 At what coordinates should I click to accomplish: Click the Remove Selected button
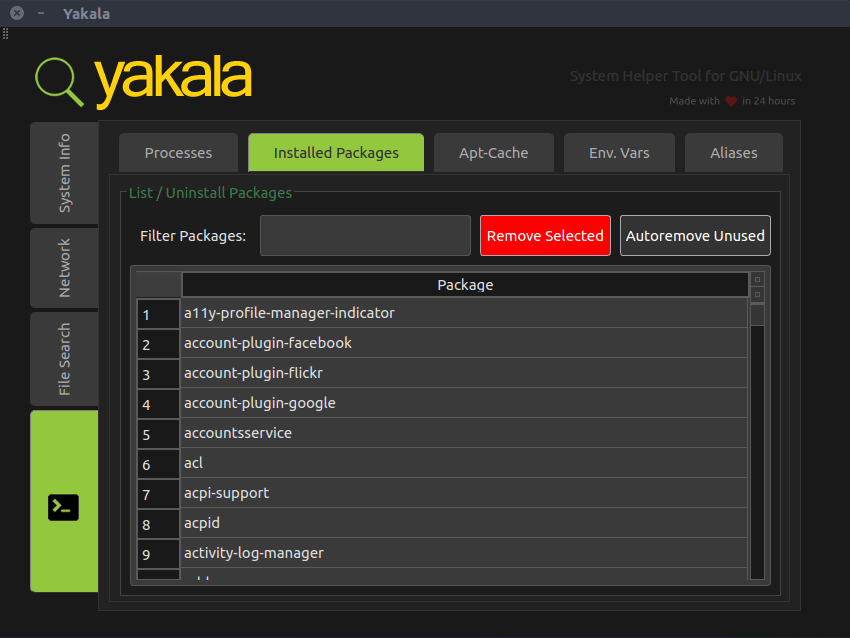(545, 236)
